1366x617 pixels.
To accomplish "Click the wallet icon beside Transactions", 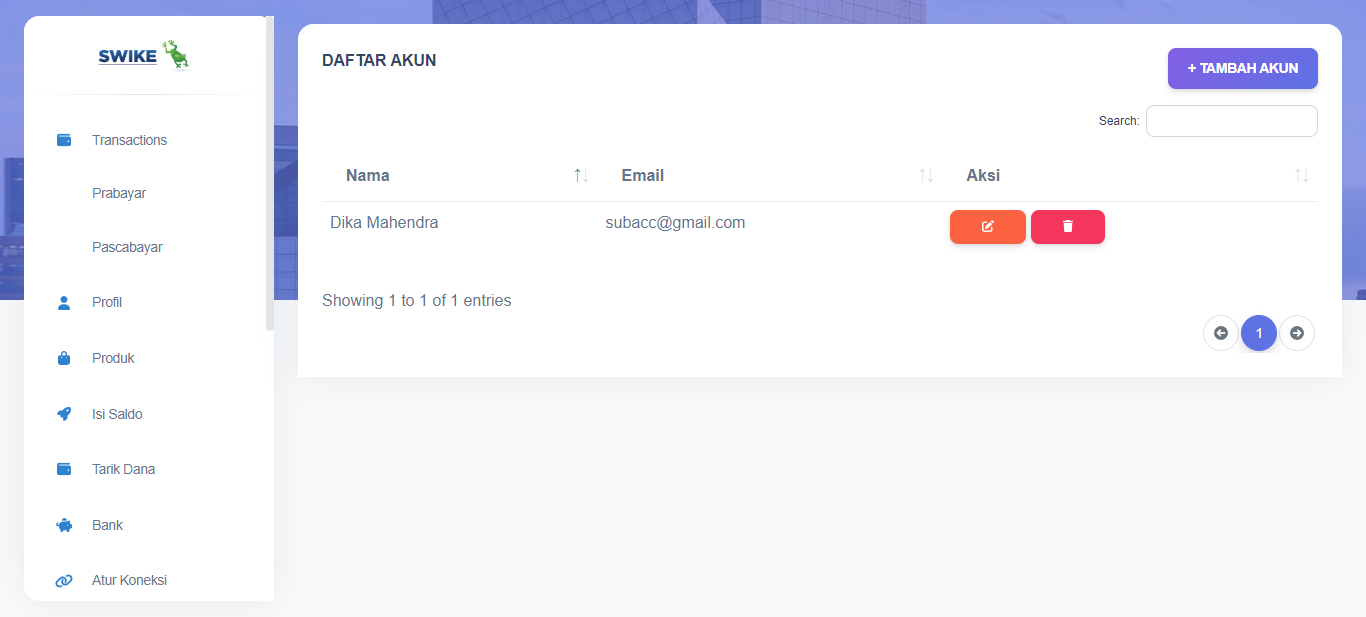I will 64,140.
